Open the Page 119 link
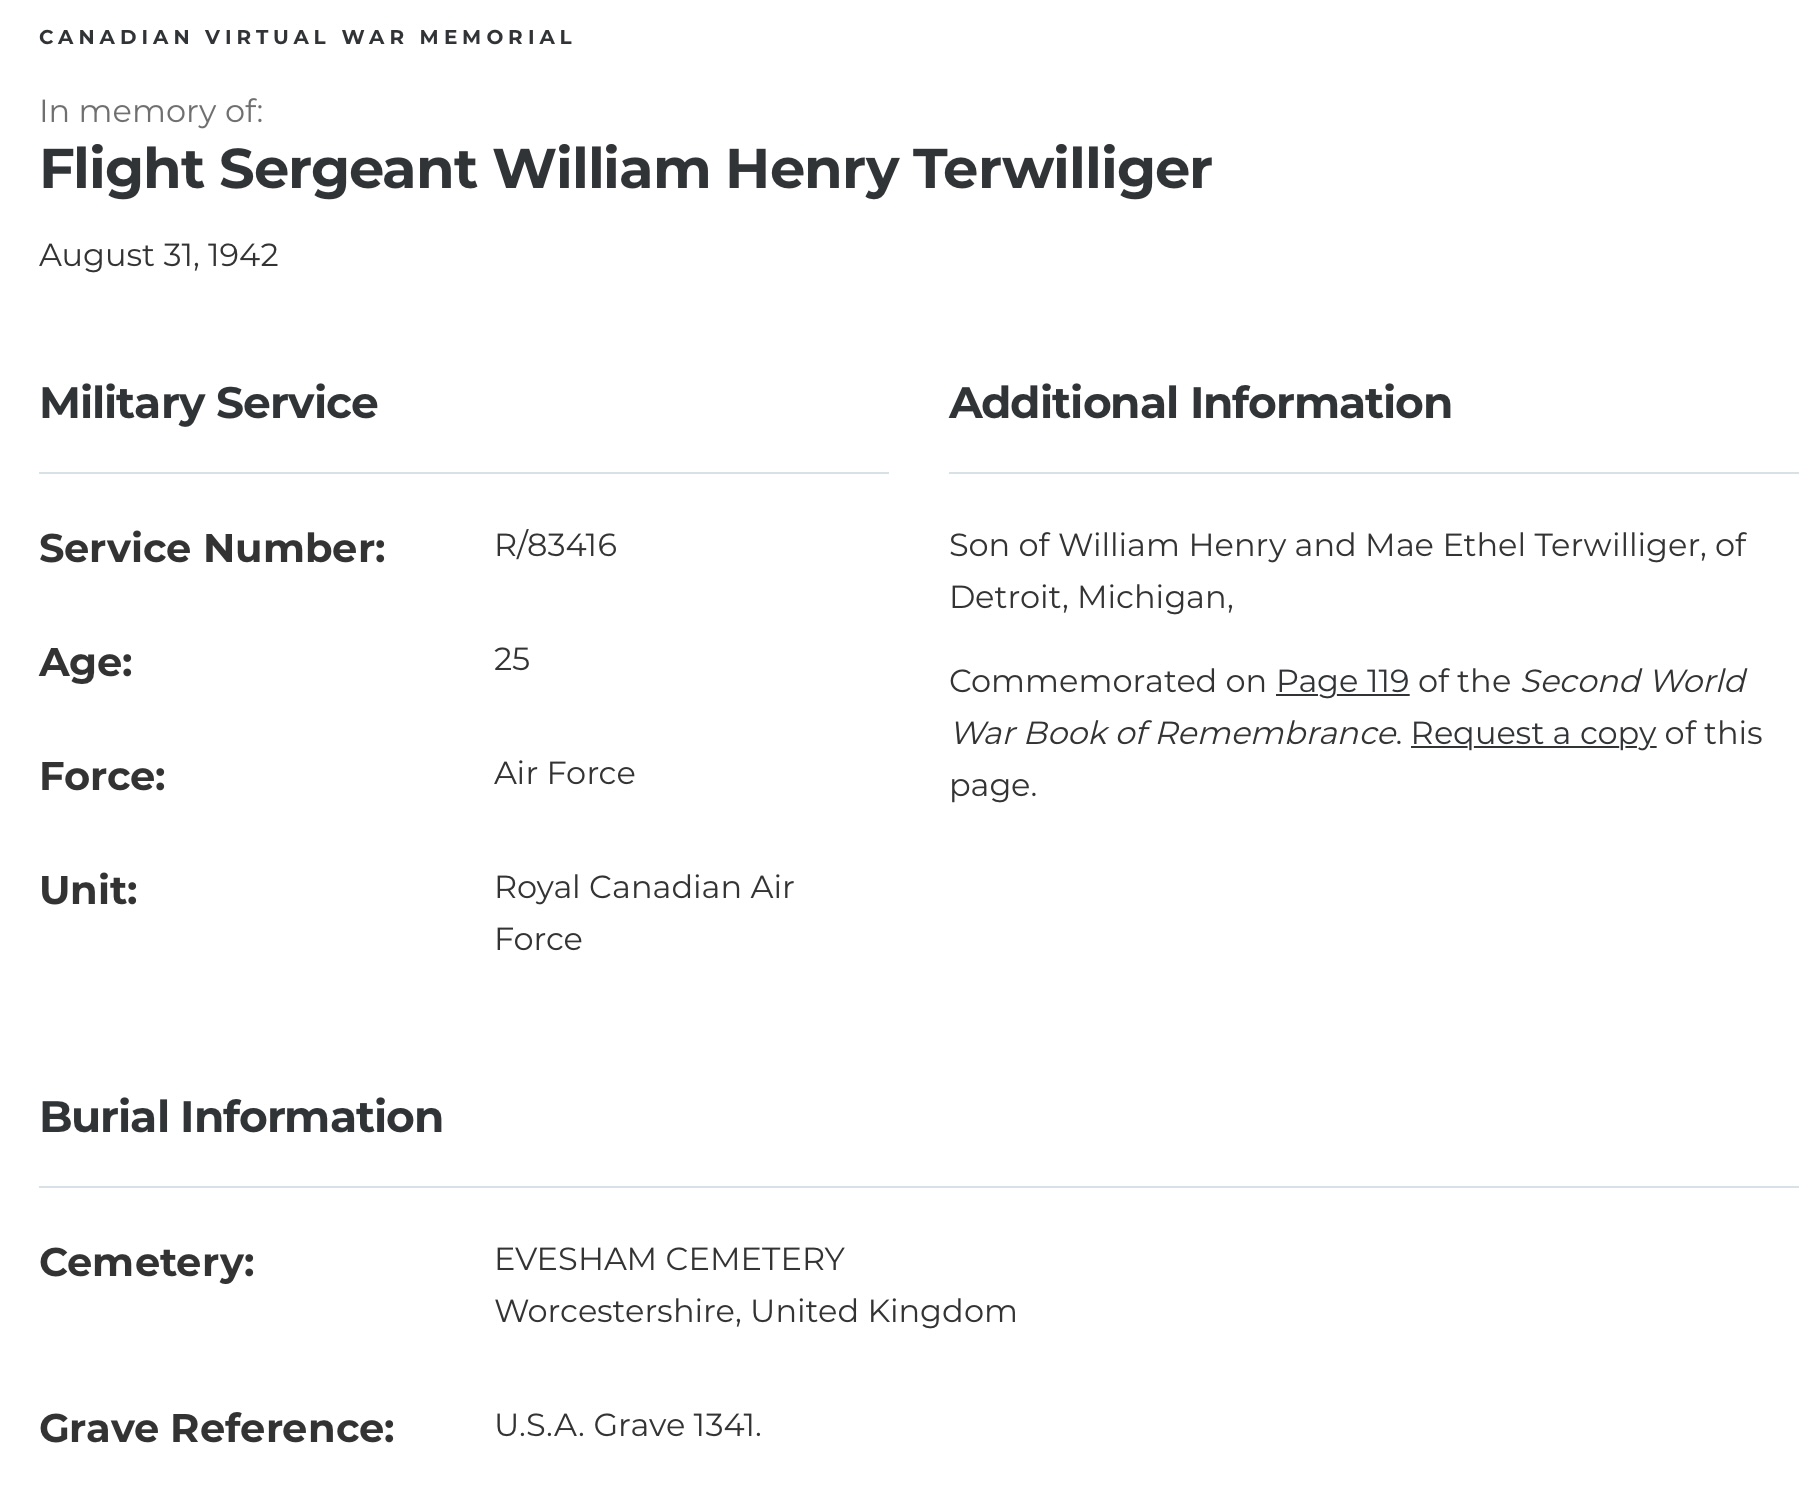This screenshot has height=1495, width=1809. pyautogui.click(x=1342, y=681)
